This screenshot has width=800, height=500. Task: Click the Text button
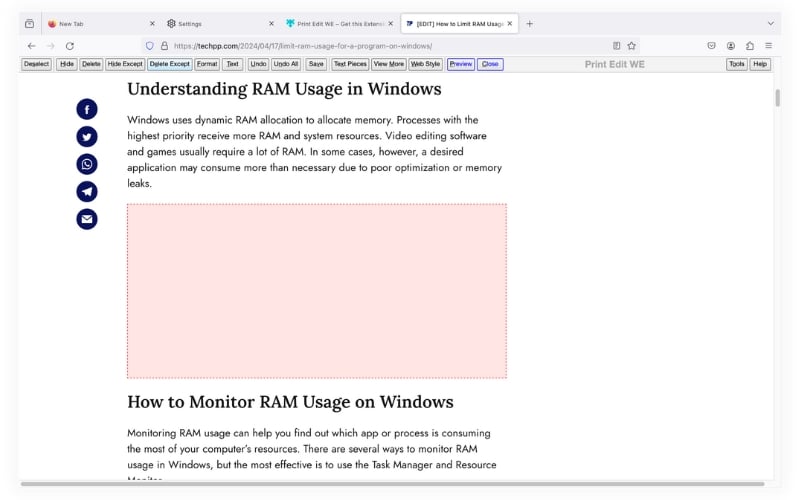233,64
